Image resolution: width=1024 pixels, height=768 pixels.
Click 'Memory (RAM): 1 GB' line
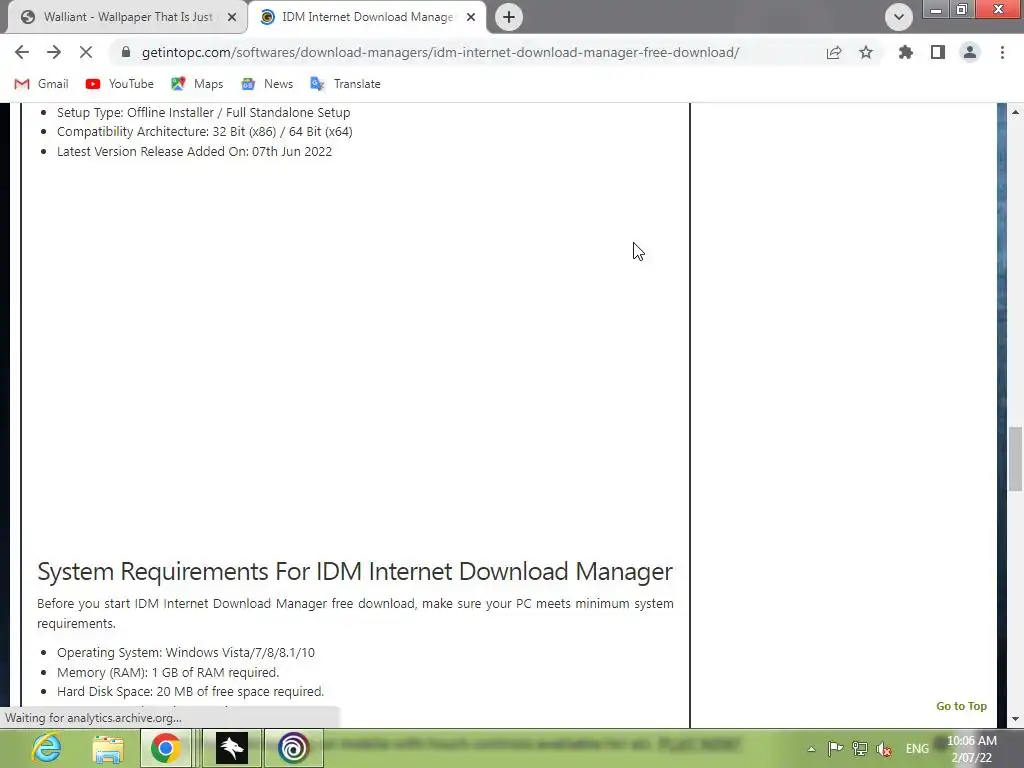(x=168, y=672)
